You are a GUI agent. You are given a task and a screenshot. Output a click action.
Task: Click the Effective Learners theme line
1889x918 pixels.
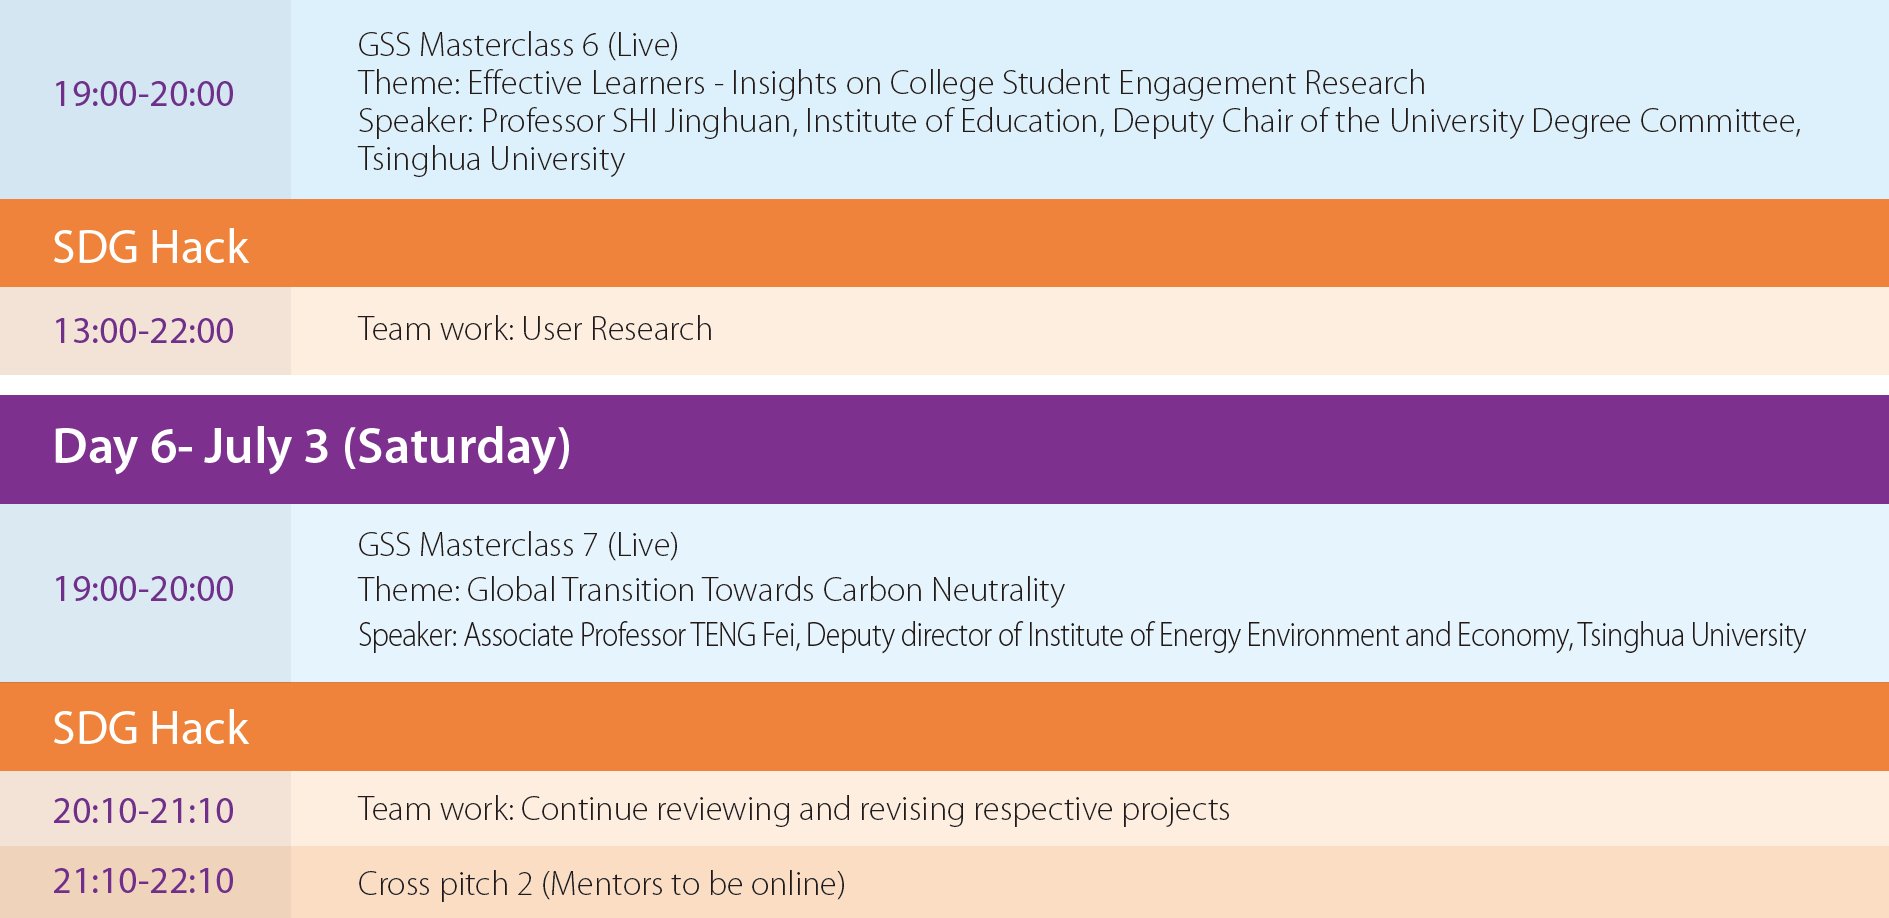click(890, 83)
